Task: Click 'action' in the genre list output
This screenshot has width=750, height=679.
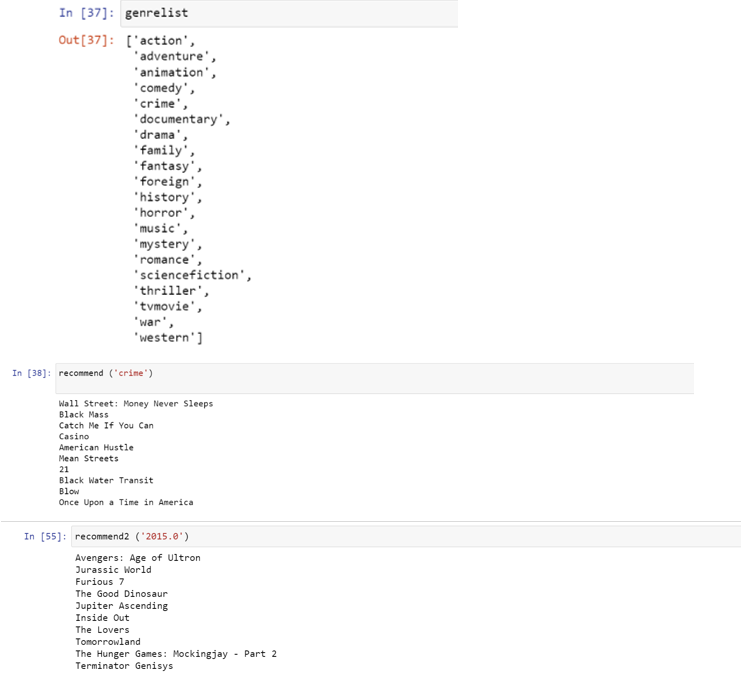Action: point(161,41)
